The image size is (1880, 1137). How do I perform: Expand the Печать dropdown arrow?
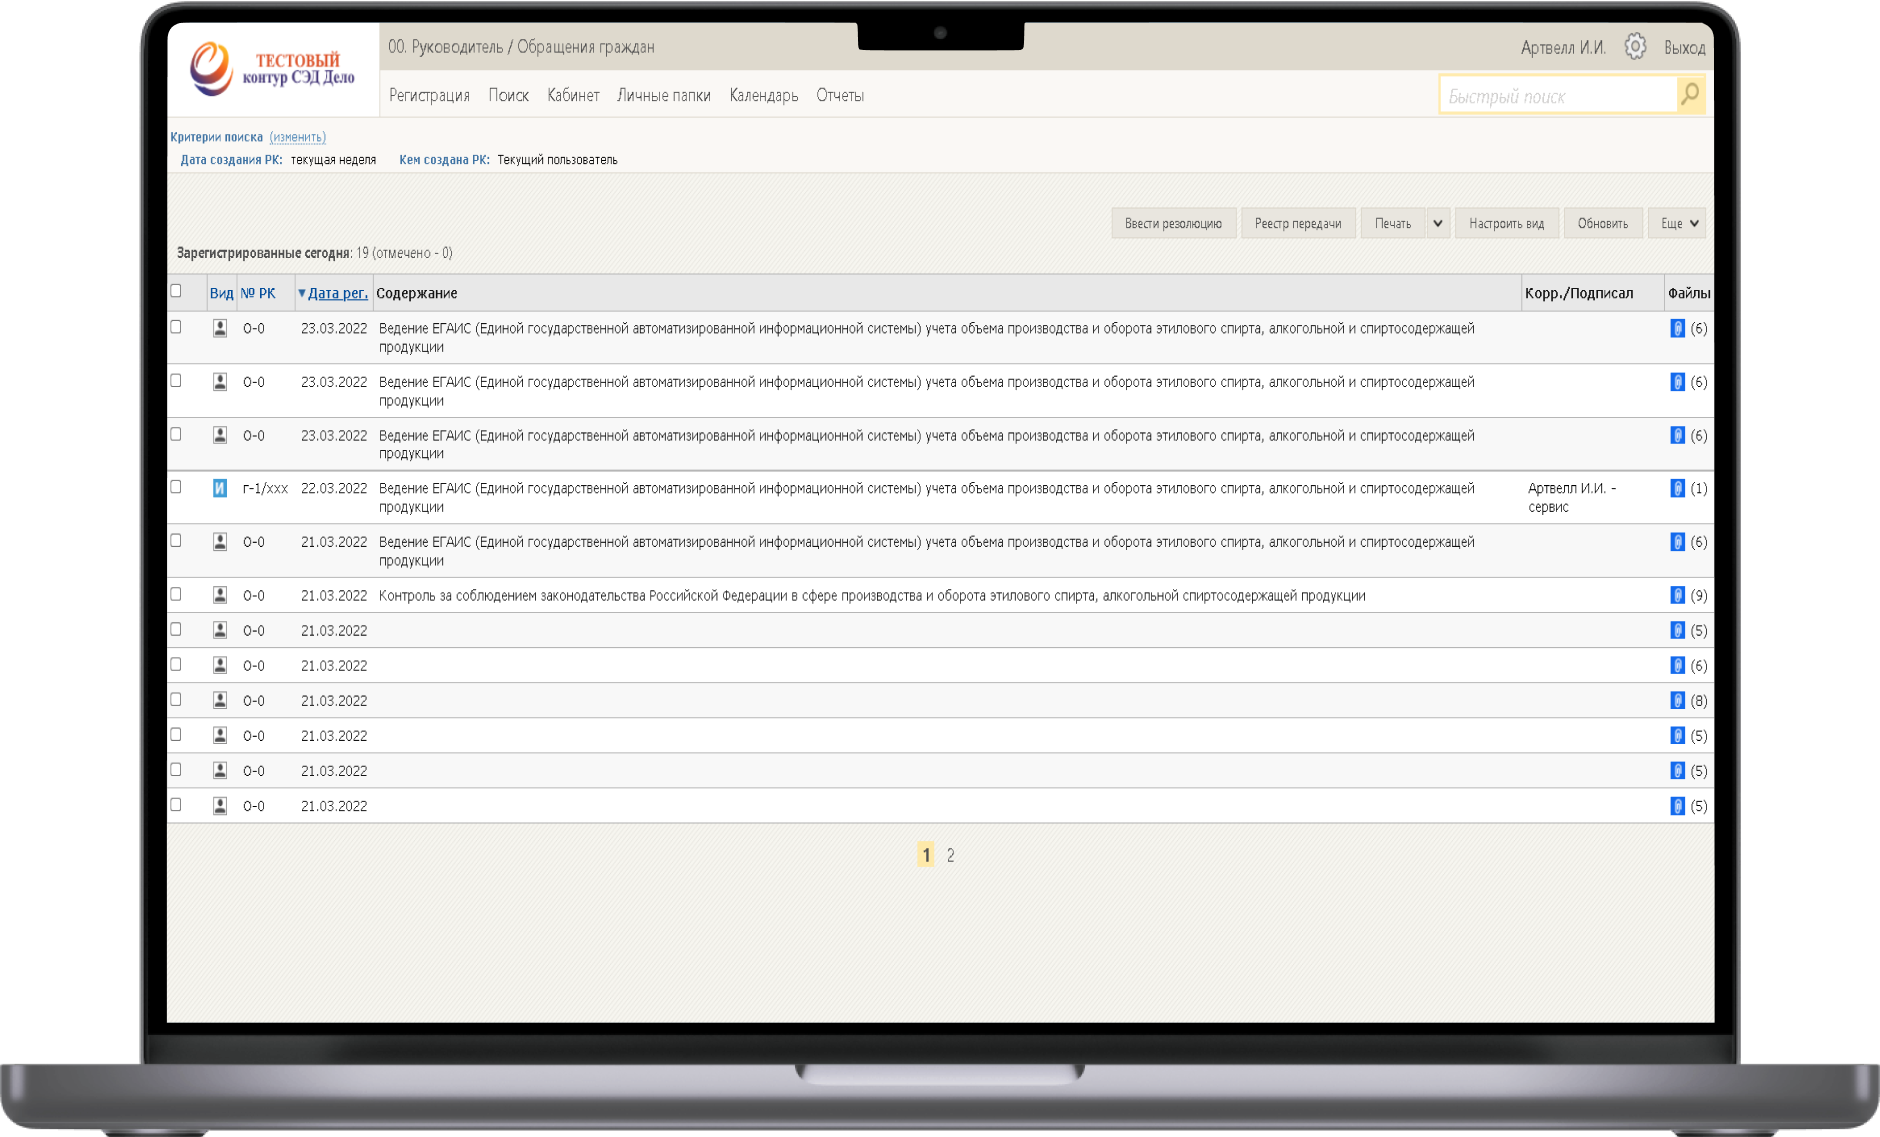click(x=1437, y=223)
